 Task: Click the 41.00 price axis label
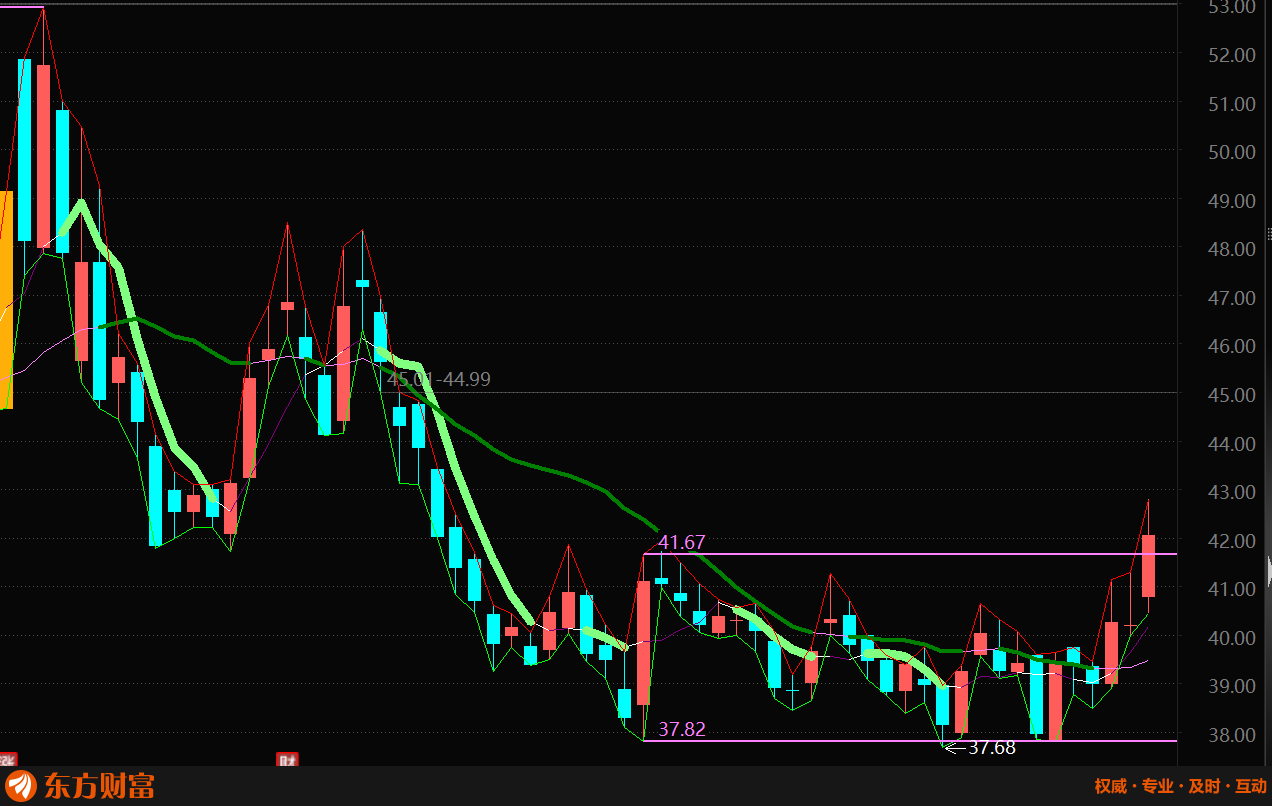pos(1232,589)
